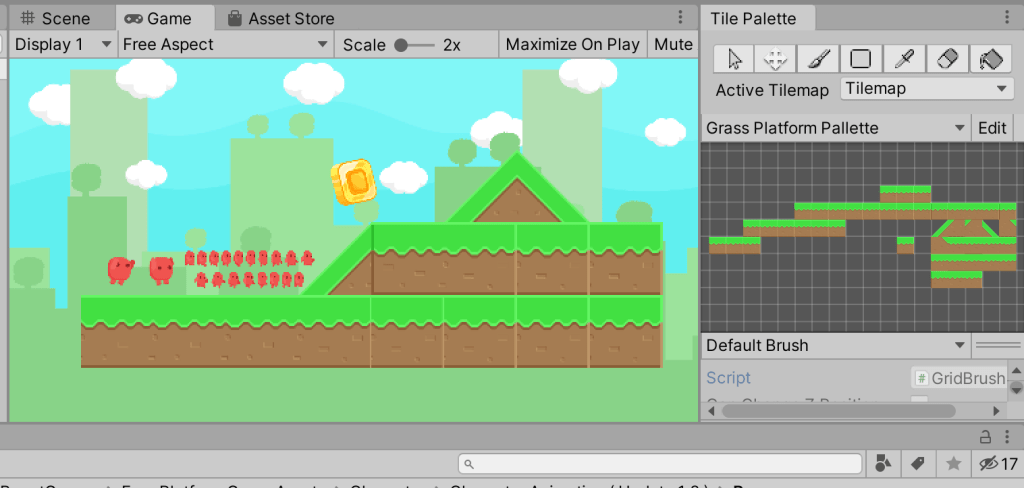1024x488 pixels.
Task: Select the Box Fill rectangle tool
Action: click(861, 59)
